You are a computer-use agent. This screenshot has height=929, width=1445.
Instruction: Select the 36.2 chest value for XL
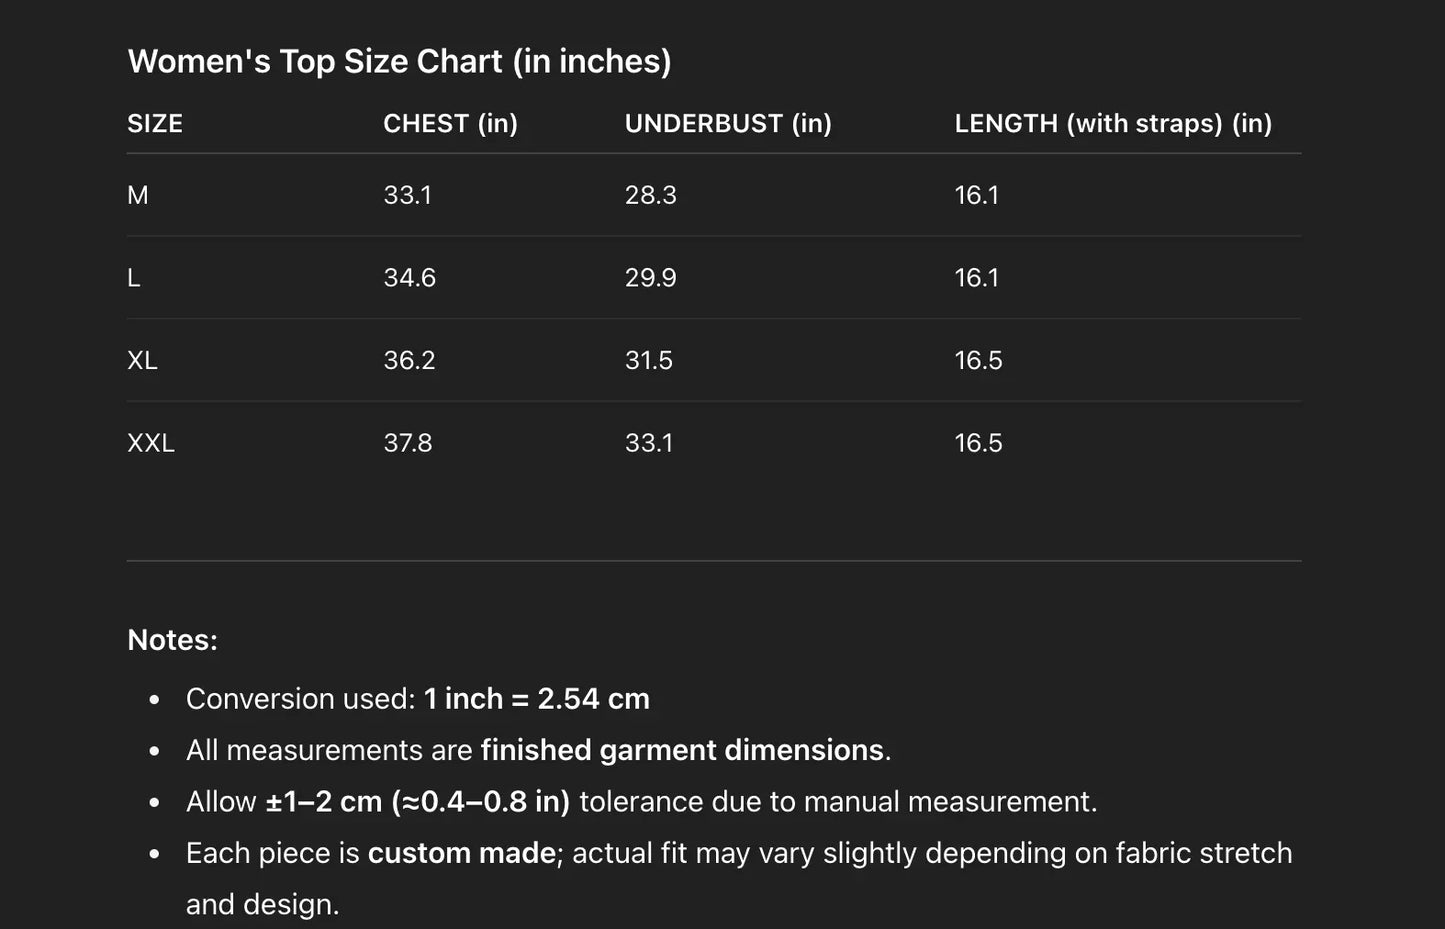coord(409,361)
